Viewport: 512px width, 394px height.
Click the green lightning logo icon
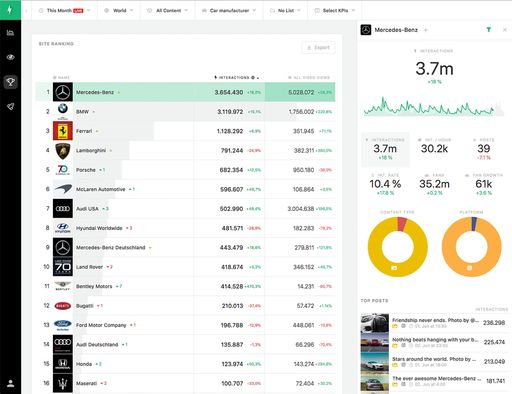pyautogui.click(x=10, y=10)
